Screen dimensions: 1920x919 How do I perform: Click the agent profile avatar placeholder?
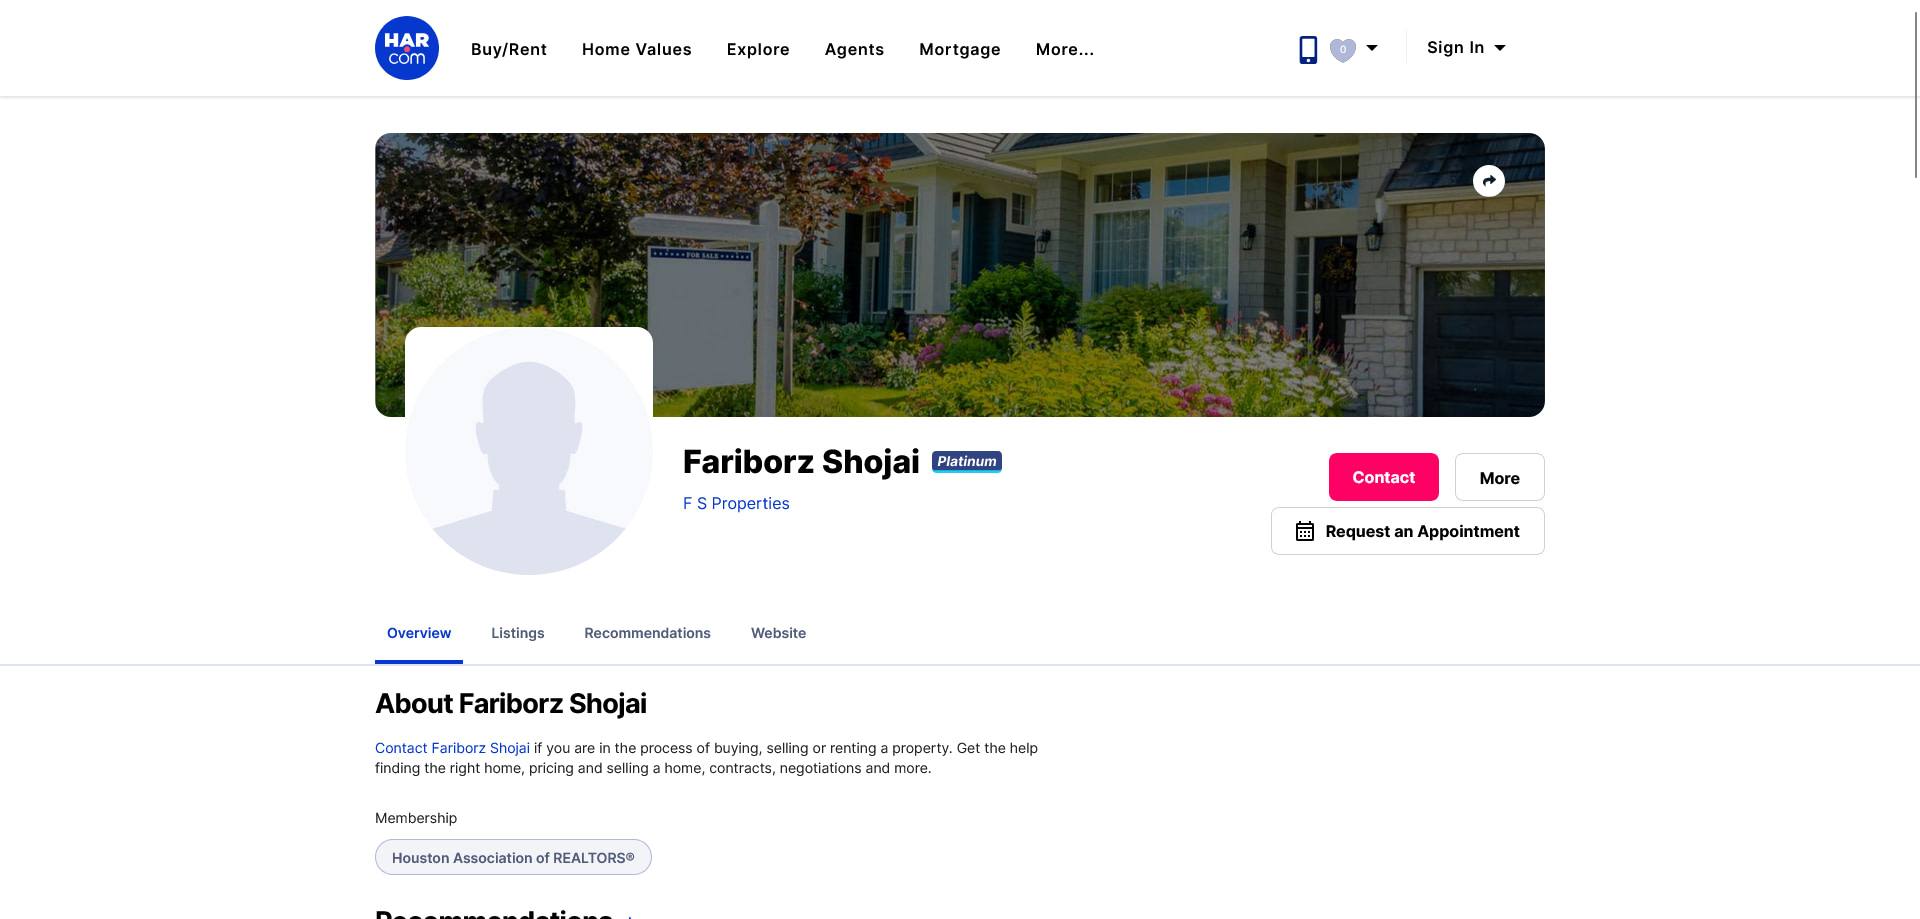pyautogui.click(x=529, y=451)
